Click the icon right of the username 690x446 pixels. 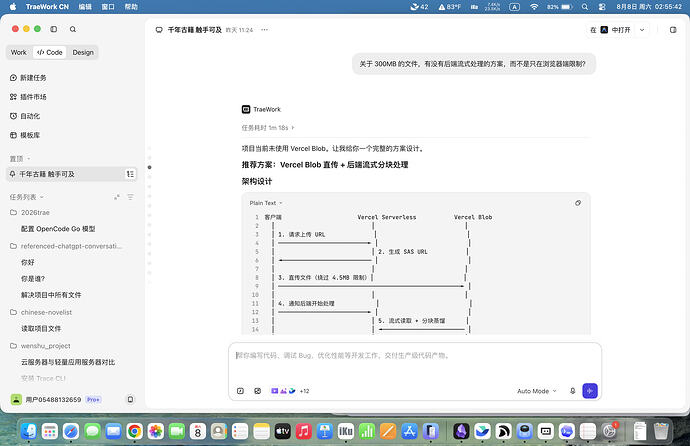(x=130, y=399)
